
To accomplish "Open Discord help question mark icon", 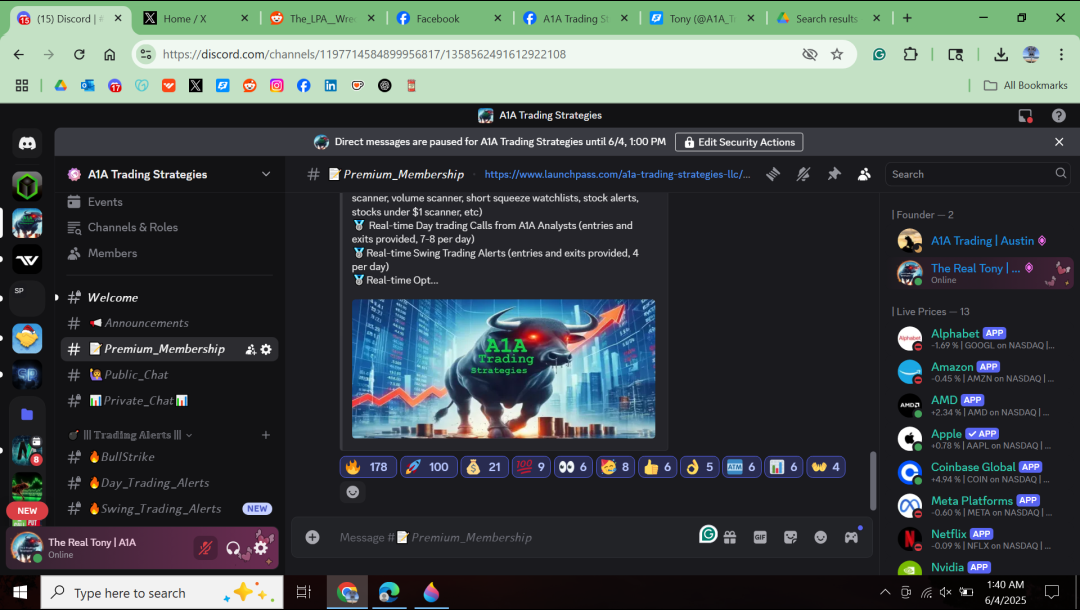I will pyautogui.click(x=1059, y=116).
